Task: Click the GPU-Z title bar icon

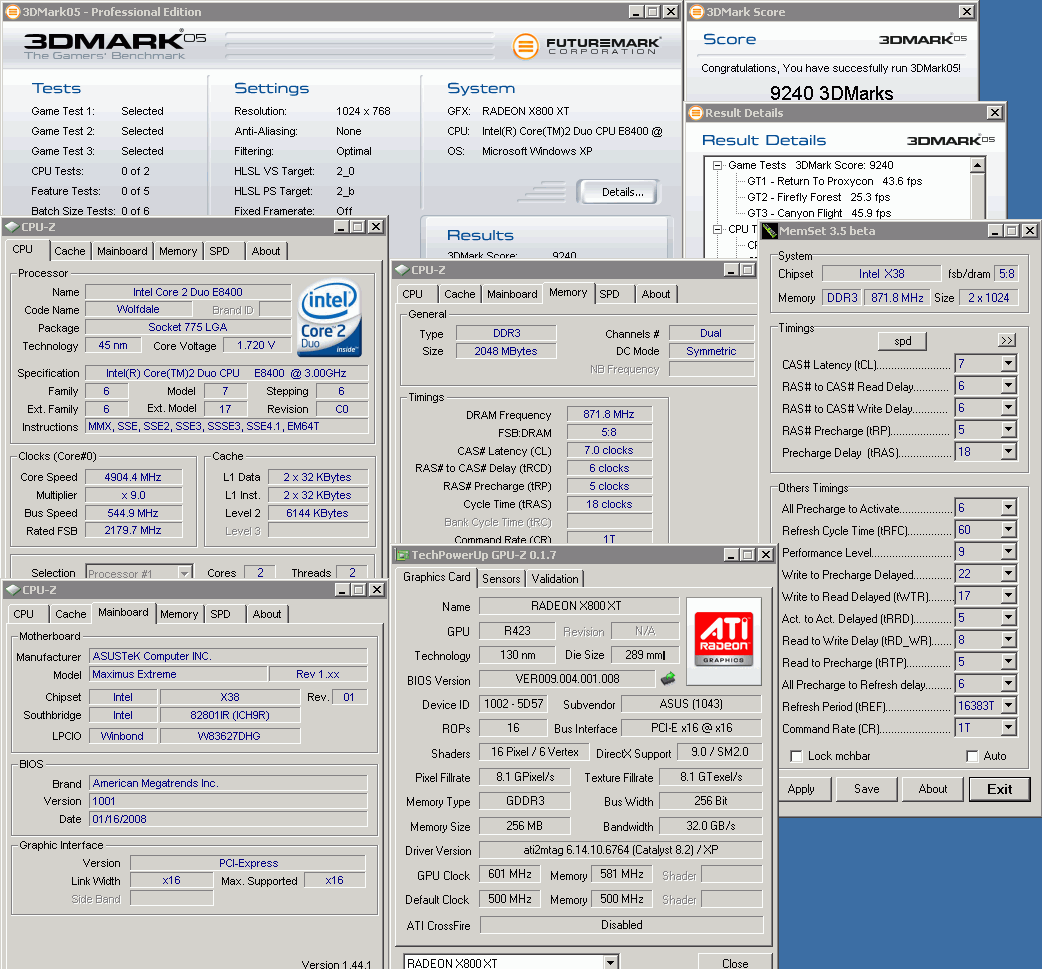Action: 402,554
